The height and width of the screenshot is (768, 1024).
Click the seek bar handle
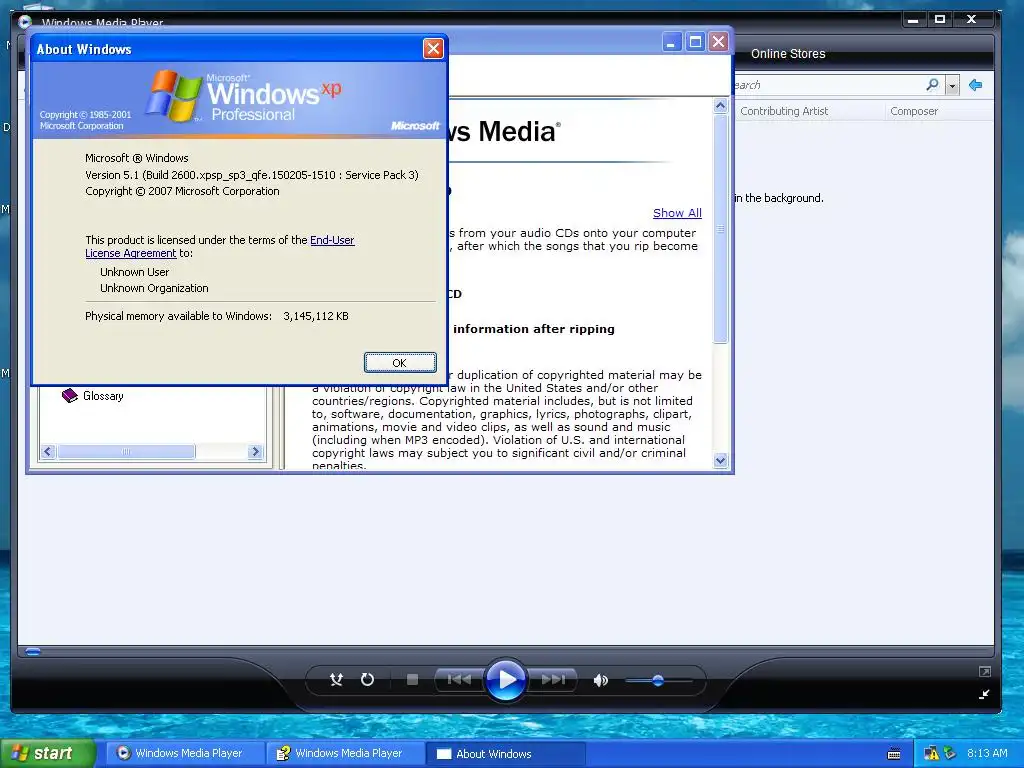tap(33, 651)
